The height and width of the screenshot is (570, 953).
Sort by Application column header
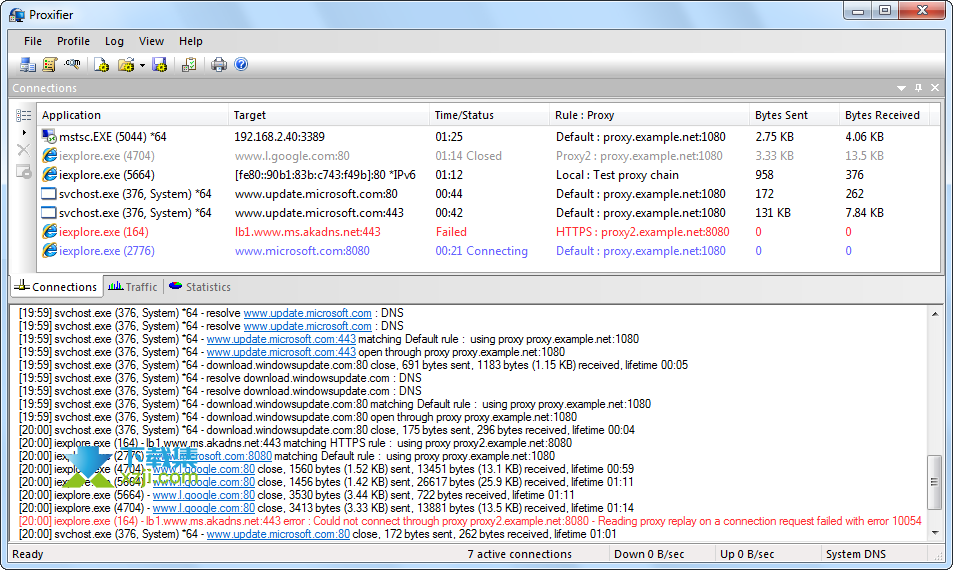[133, 115]
